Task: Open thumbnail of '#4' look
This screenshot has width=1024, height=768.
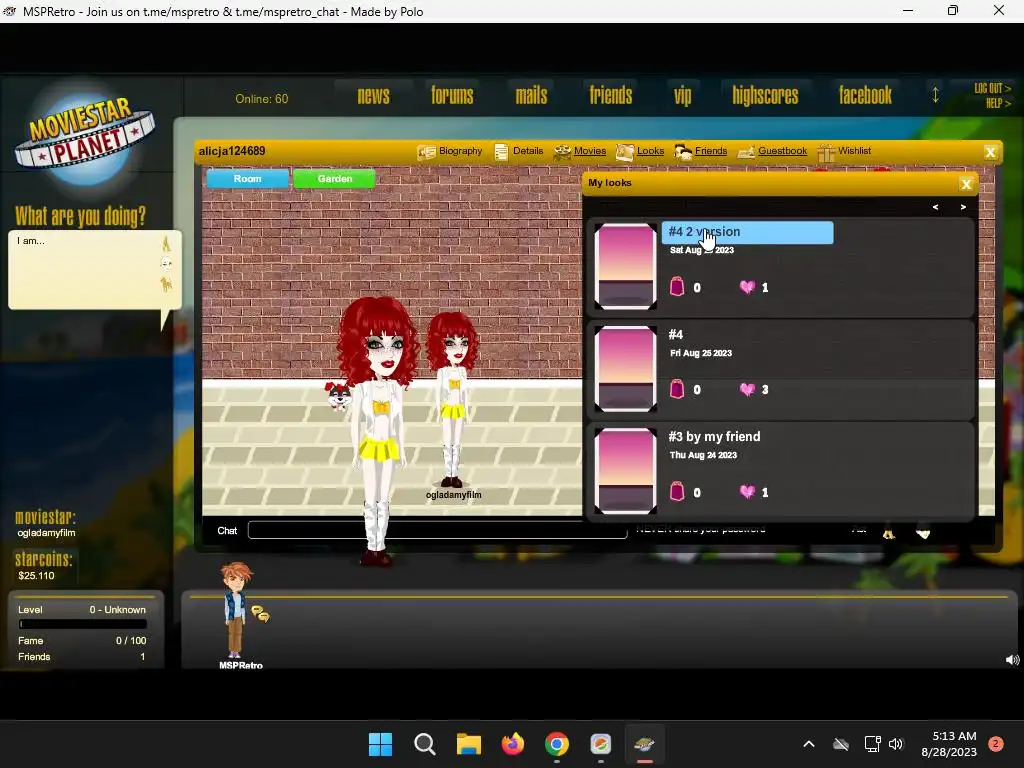Action: (625, 368)
